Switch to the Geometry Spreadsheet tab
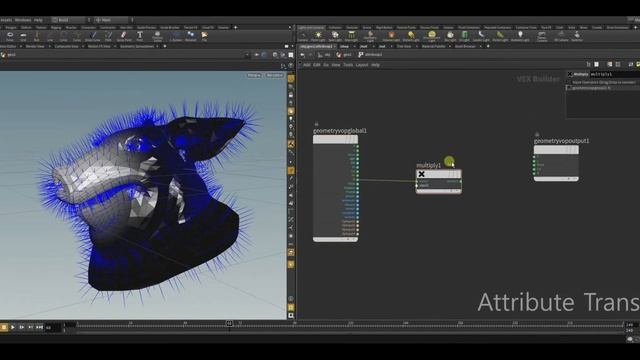 click(x=137, y=46)
